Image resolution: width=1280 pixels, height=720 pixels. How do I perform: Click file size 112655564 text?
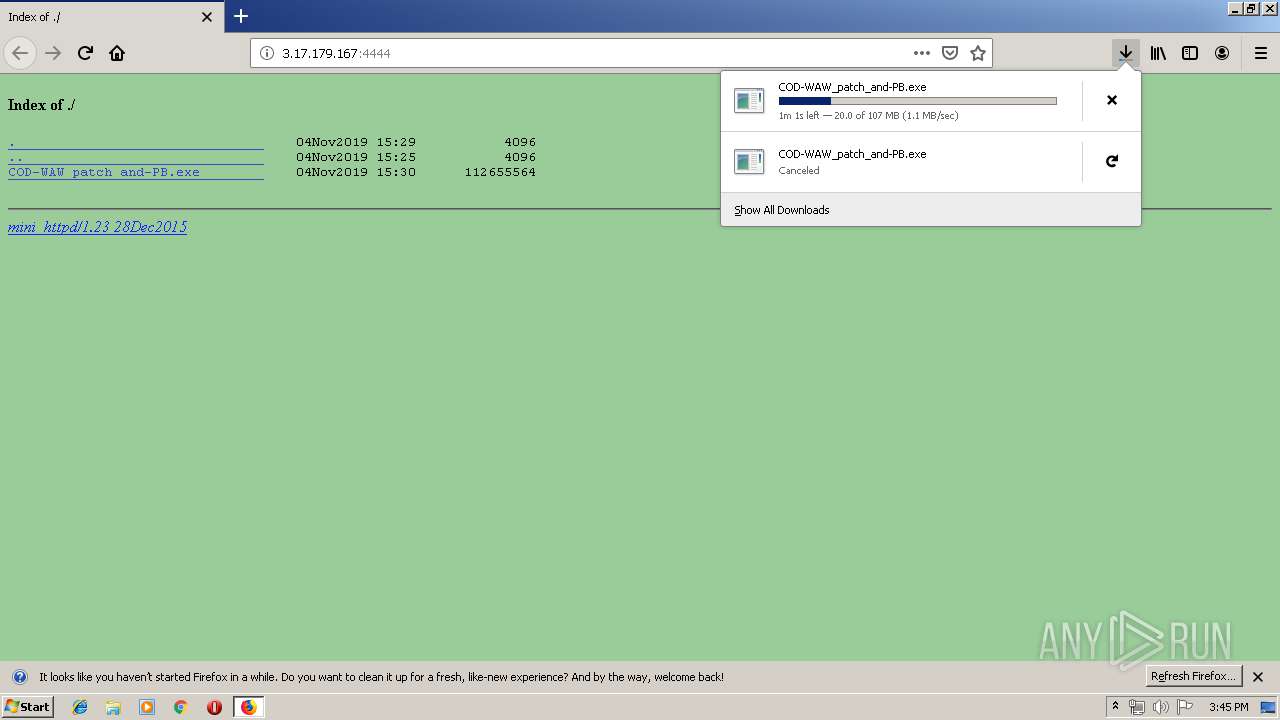tap(500, 172)
